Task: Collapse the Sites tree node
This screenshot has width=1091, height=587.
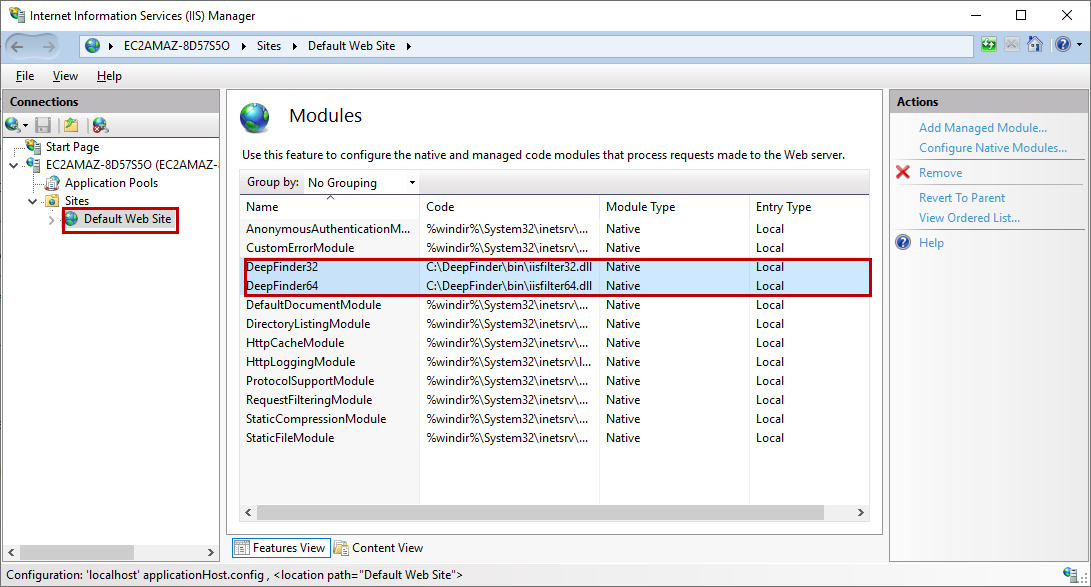Action: [x=33, y=202]
